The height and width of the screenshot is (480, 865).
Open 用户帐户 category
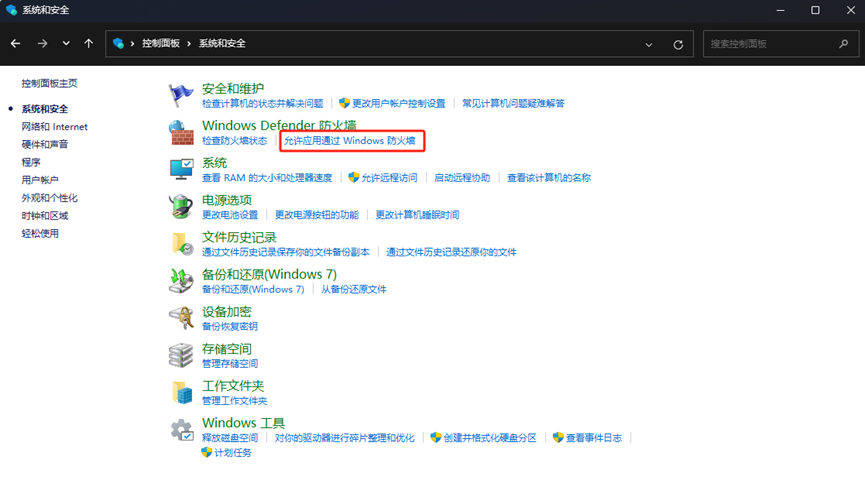(x=40, y=180)
